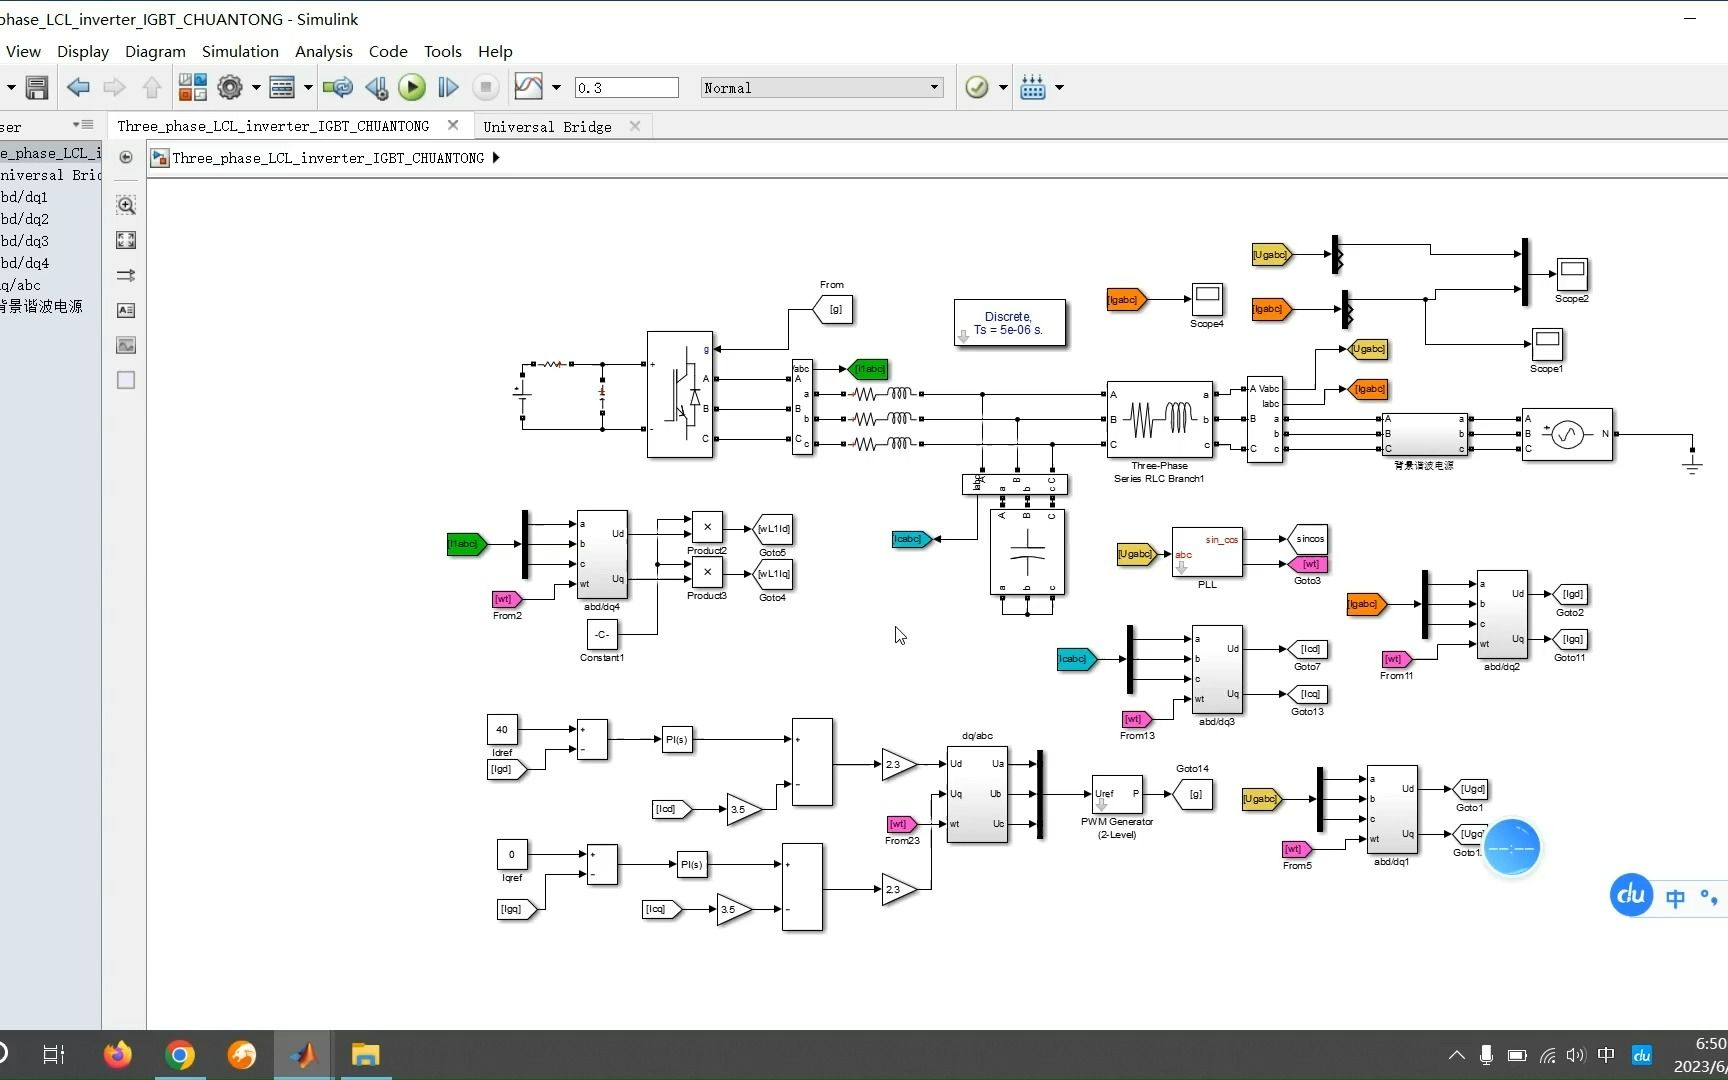Open Task View on the taskbar
The height and width of the screenshot is (1080, 1728).
coord(54,1054)
